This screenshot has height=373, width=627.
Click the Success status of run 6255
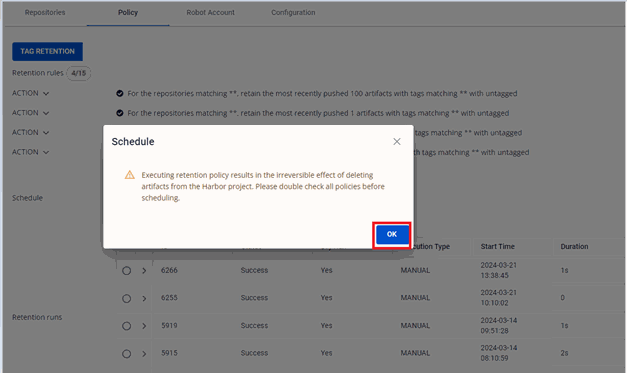254,298
